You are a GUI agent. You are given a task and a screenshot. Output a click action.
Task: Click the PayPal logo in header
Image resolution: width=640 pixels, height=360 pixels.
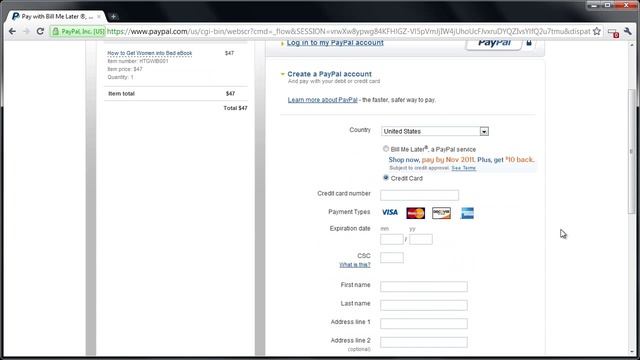[x=494, y=43]
